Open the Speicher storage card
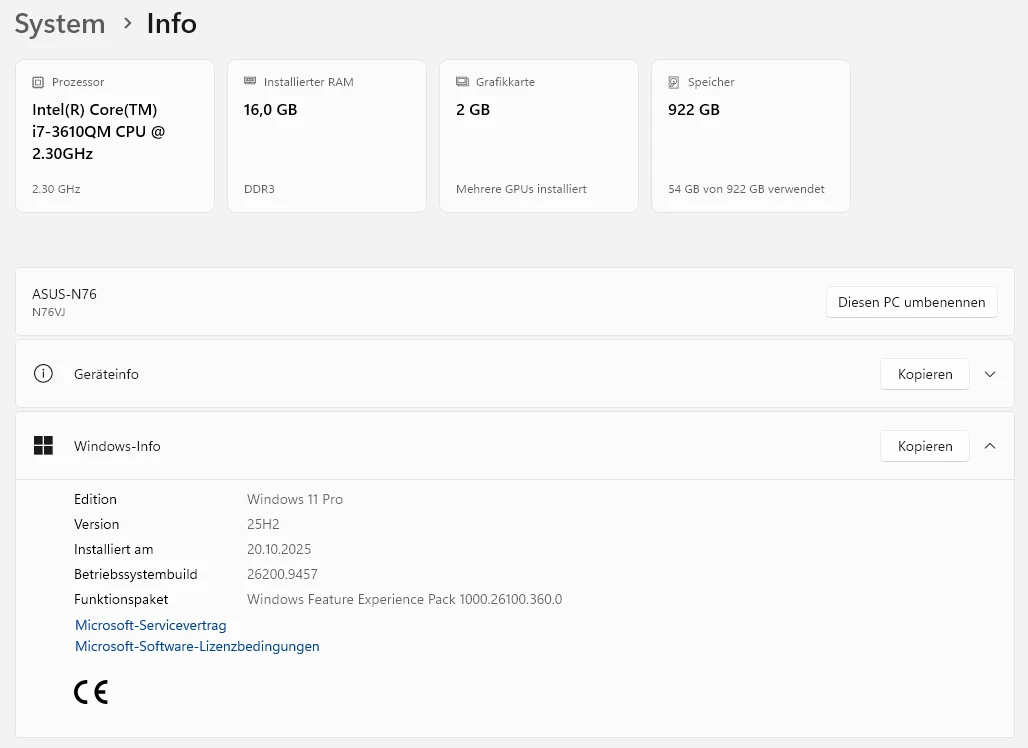Image resolution: width=1028 pixels, height=748 pixels. click(751, 136)
